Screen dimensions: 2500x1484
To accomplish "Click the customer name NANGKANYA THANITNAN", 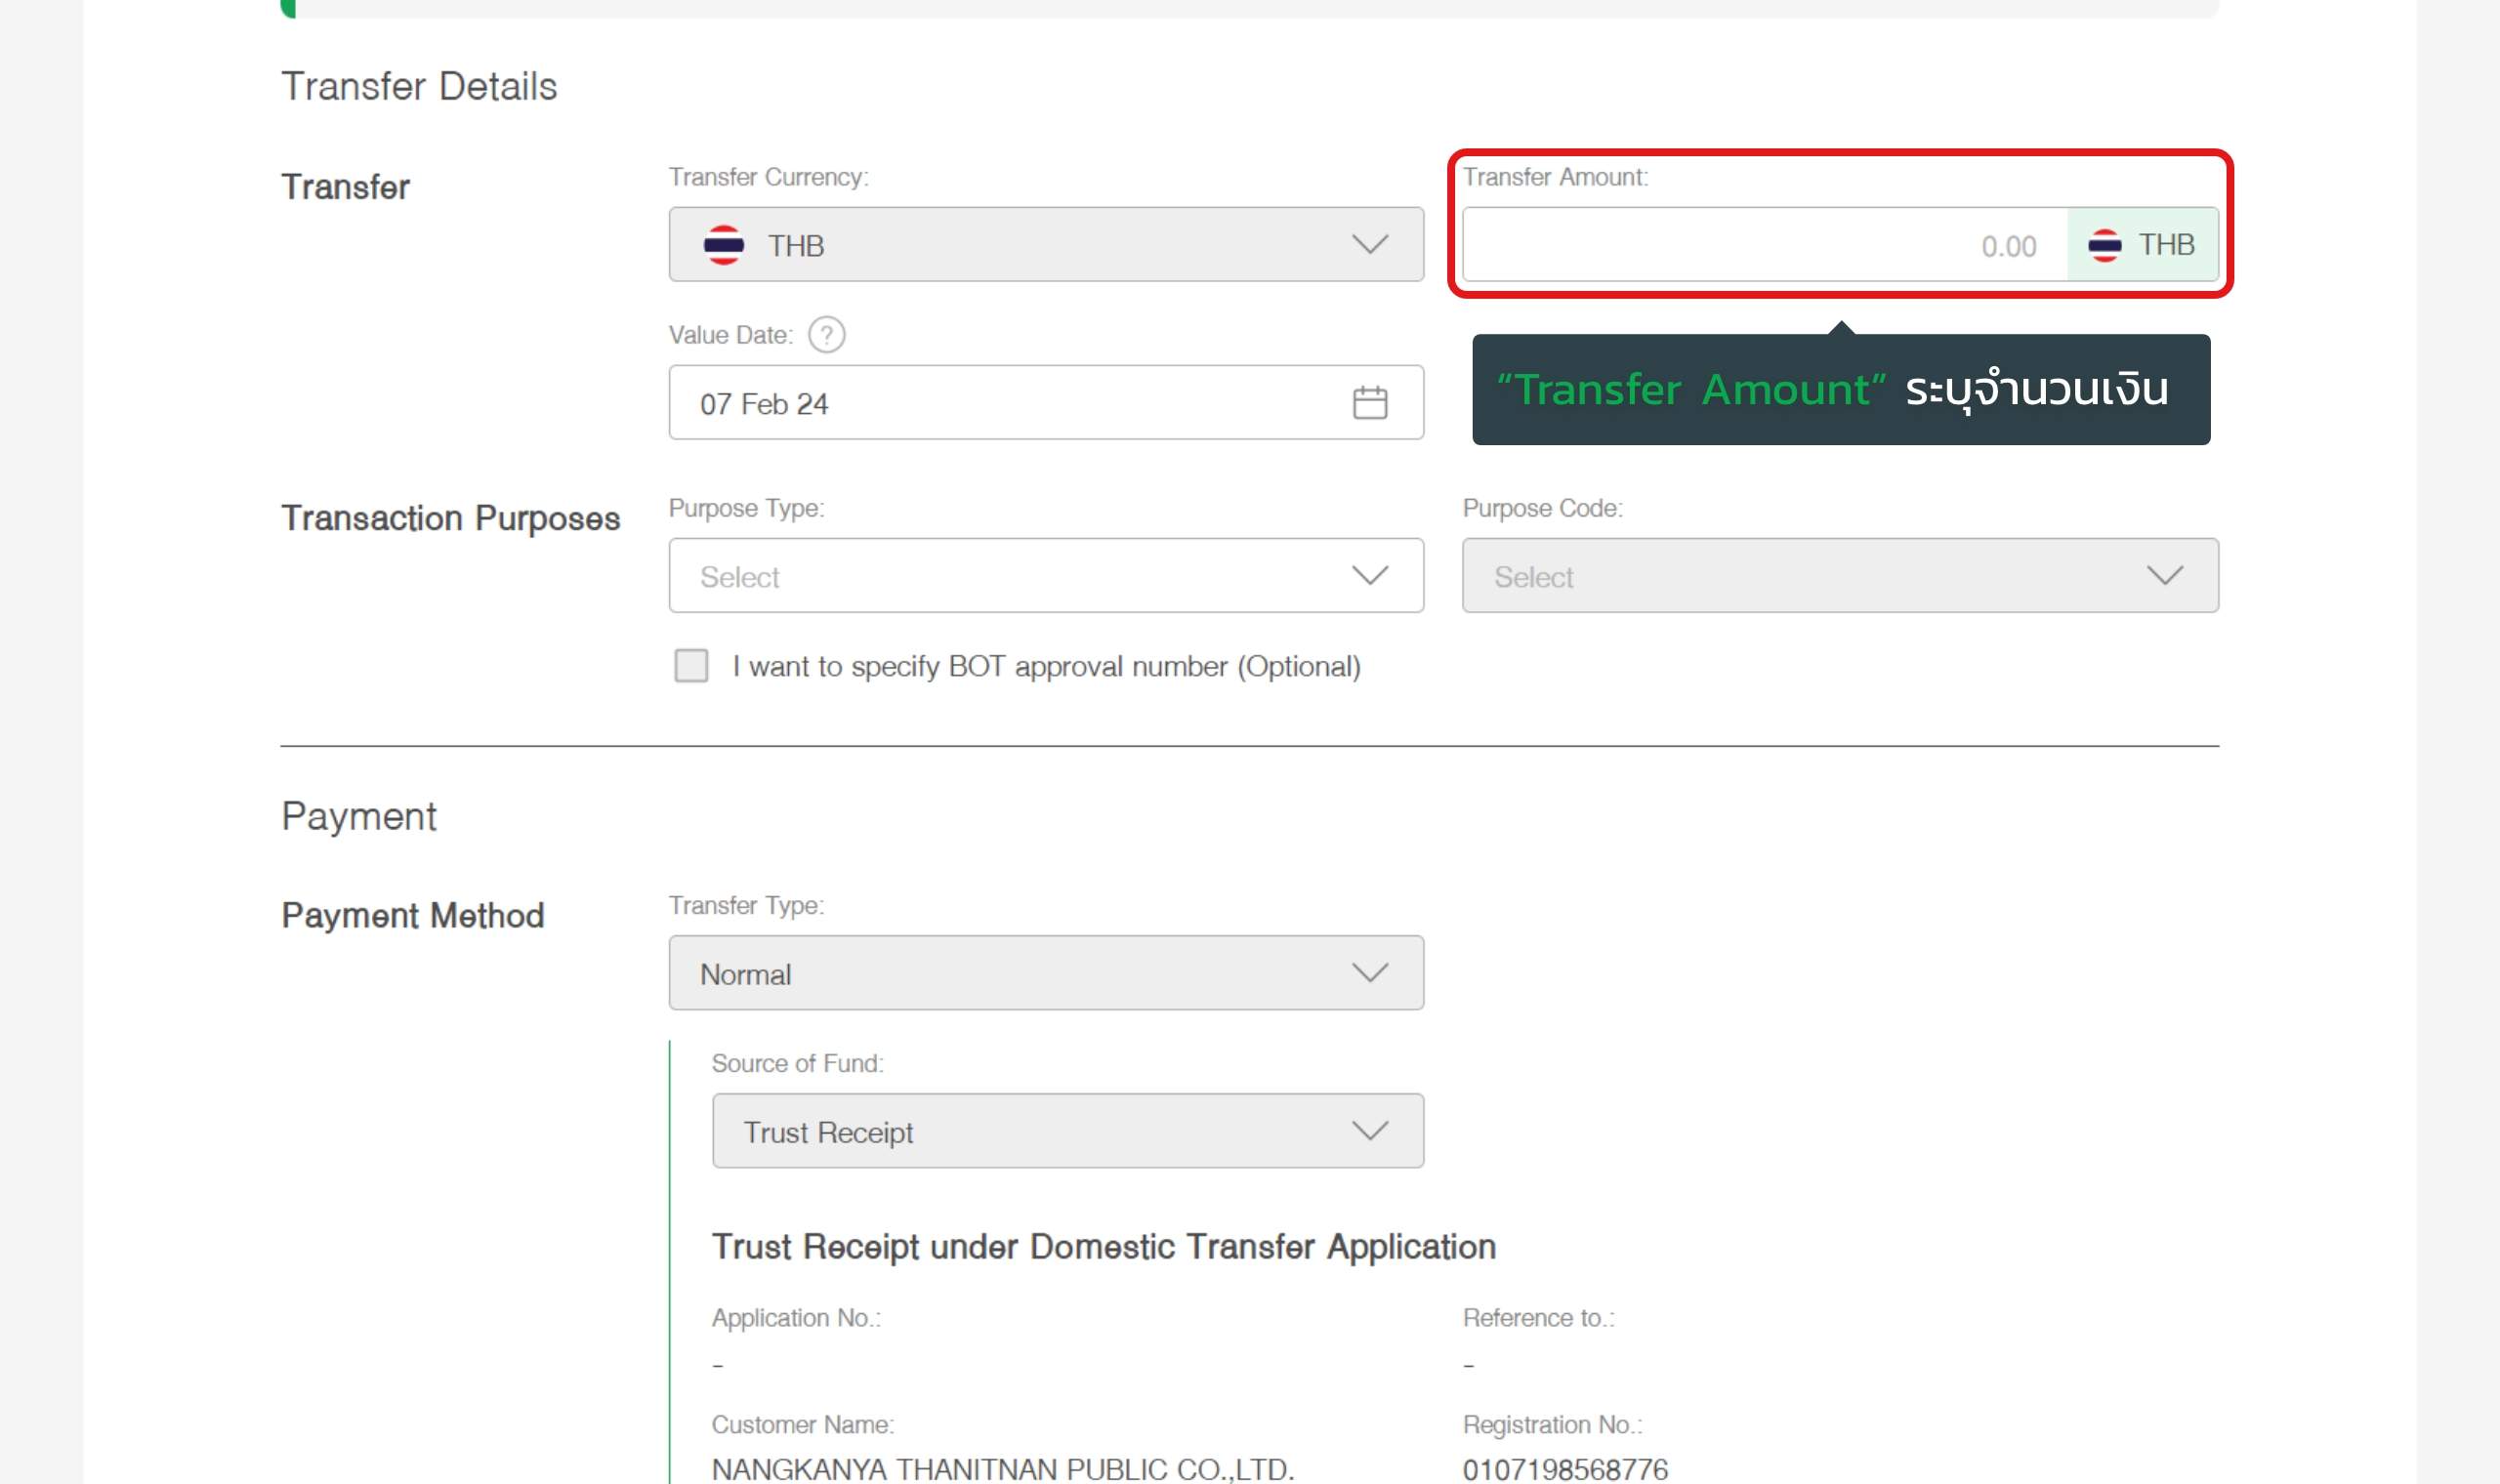I will pos(1002,1469).
